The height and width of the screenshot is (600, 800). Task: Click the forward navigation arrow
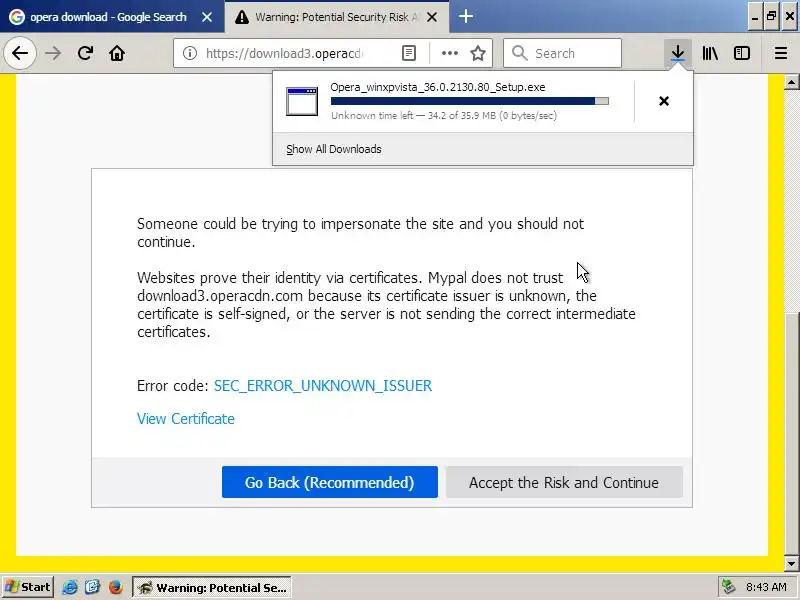point(53,53)
